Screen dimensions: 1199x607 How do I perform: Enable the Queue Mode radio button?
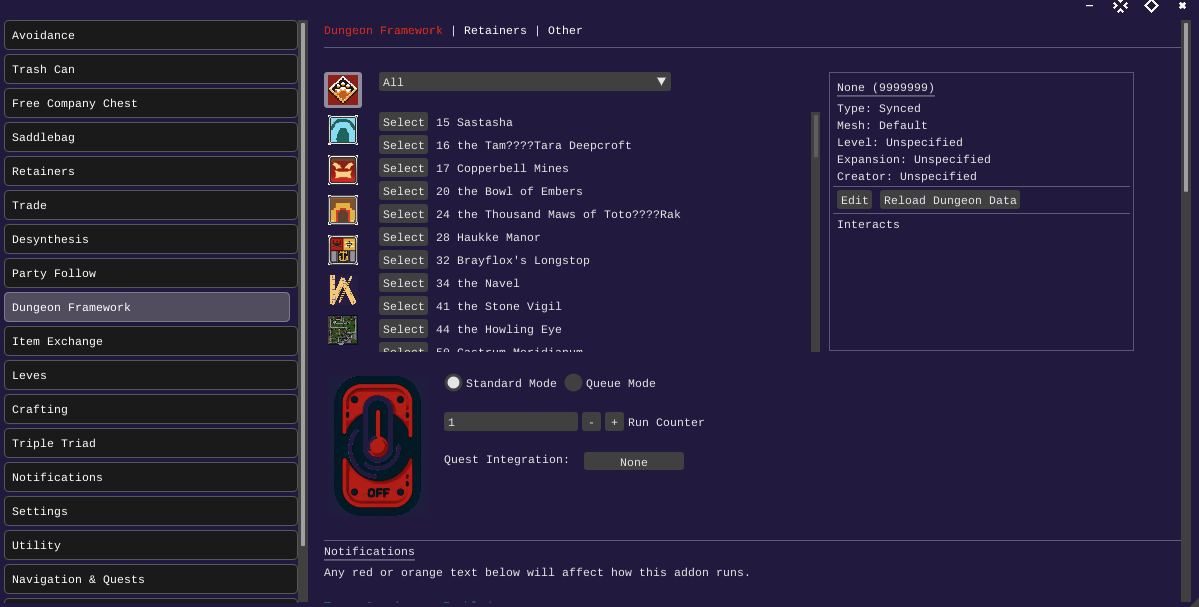(x=573, y=383)
